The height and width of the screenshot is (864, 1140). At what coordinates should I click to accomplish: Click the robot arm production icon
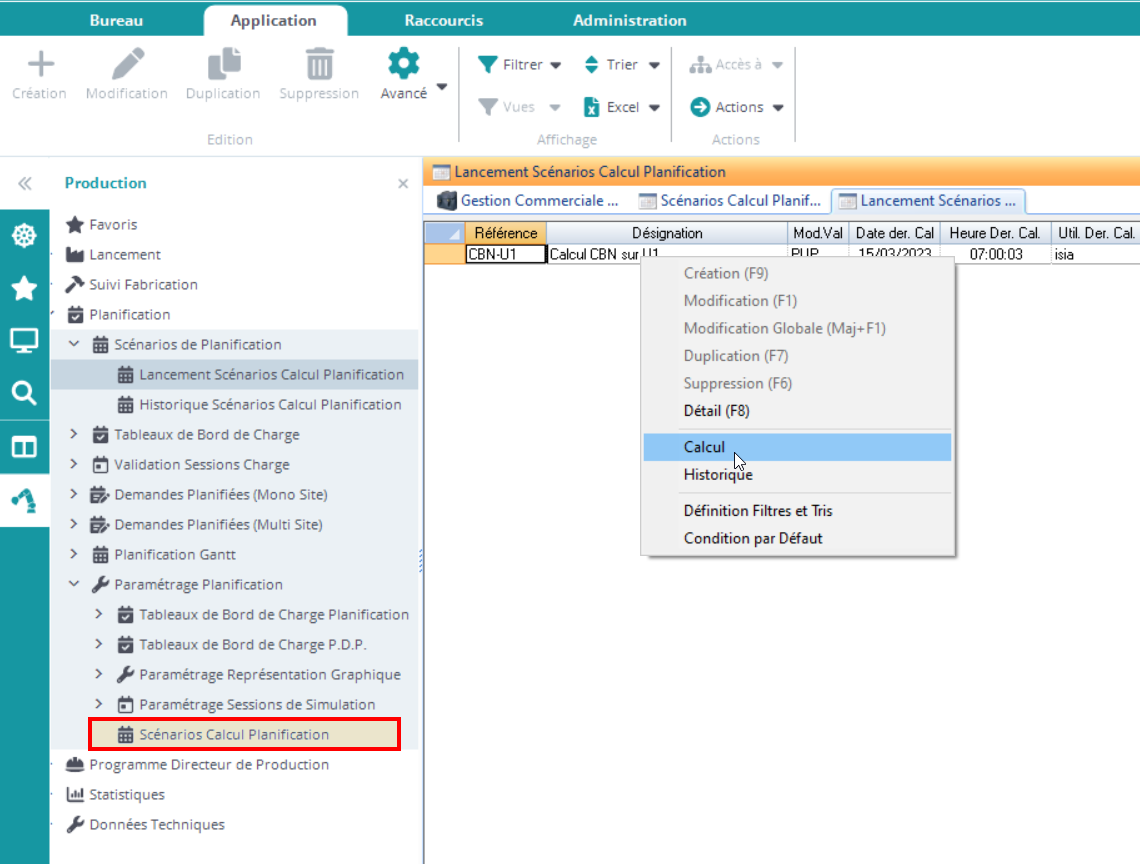point(24,500)
